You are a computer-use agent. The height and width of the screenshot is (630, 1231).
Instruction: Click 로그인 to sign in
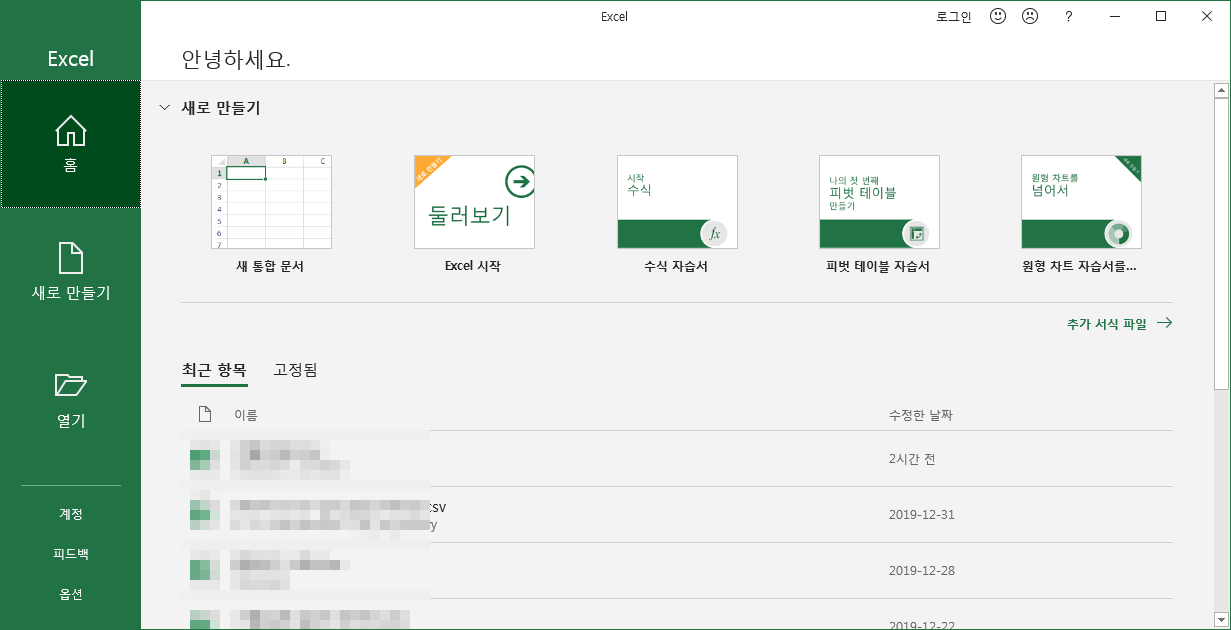pos(953,16)
